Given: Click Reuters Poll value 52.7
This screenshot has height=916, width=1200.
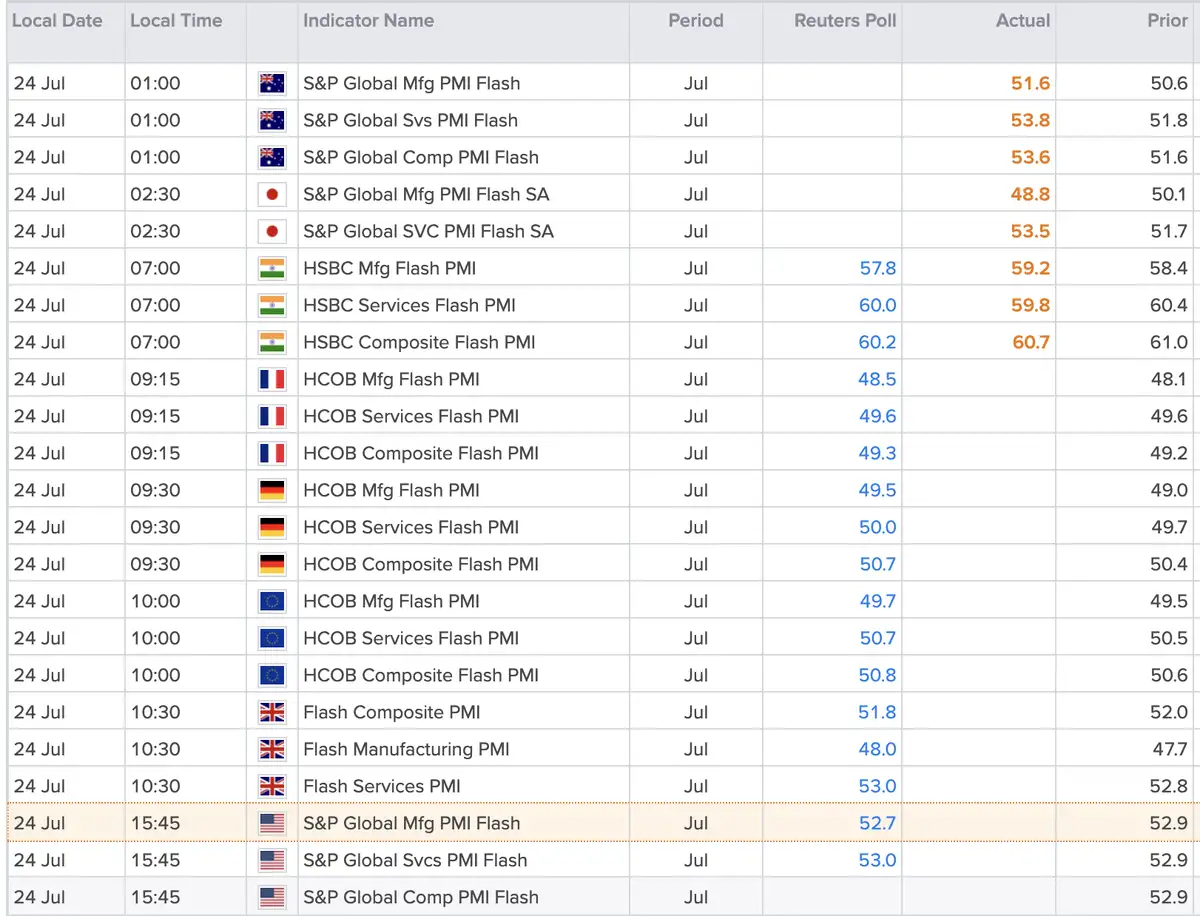Looking at the screenshot, I should point(878,824).
